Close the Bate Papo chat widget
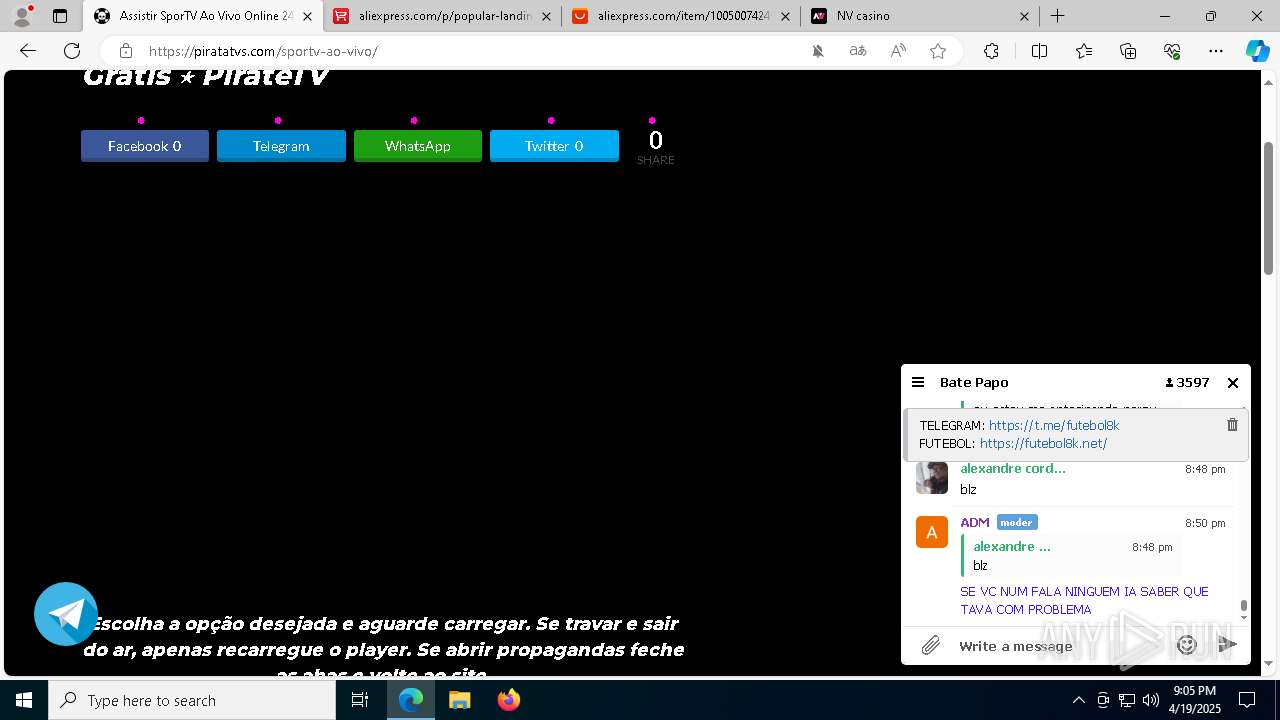Image resolution: width=1280 pixels, height=720 pixels. point(1233,382)
